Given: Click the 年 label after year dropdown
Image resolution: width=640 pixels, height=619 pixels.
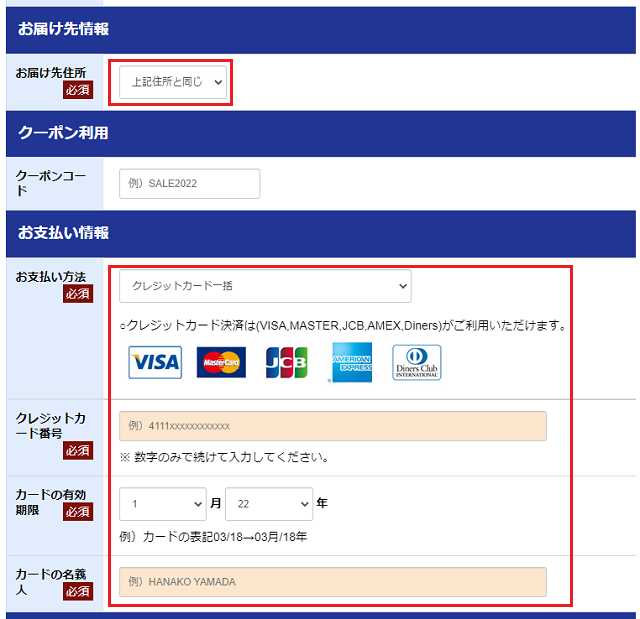Looking at the screenshot, I should [x=322, y=503].
